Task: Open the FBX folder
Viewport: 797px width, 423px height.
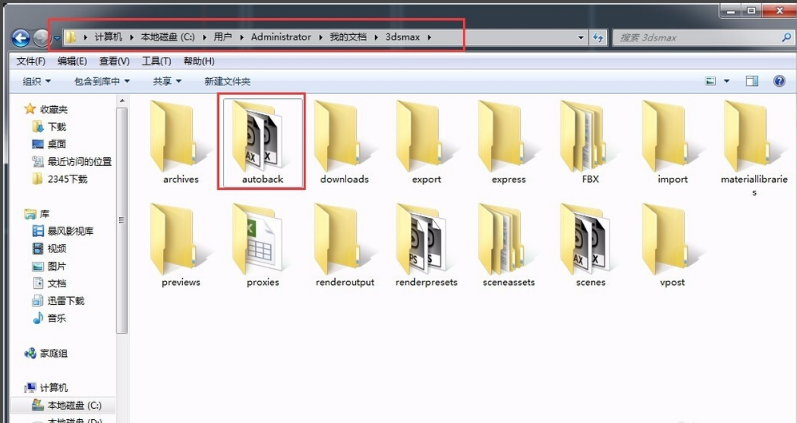Action: [590, 142]
